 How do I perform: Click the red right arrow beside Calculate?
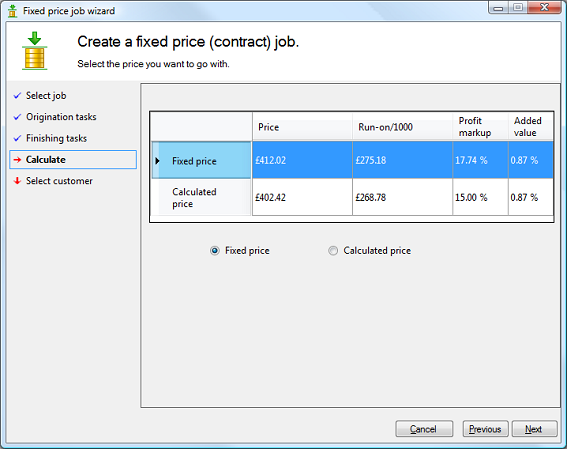[x=17, y=159]
